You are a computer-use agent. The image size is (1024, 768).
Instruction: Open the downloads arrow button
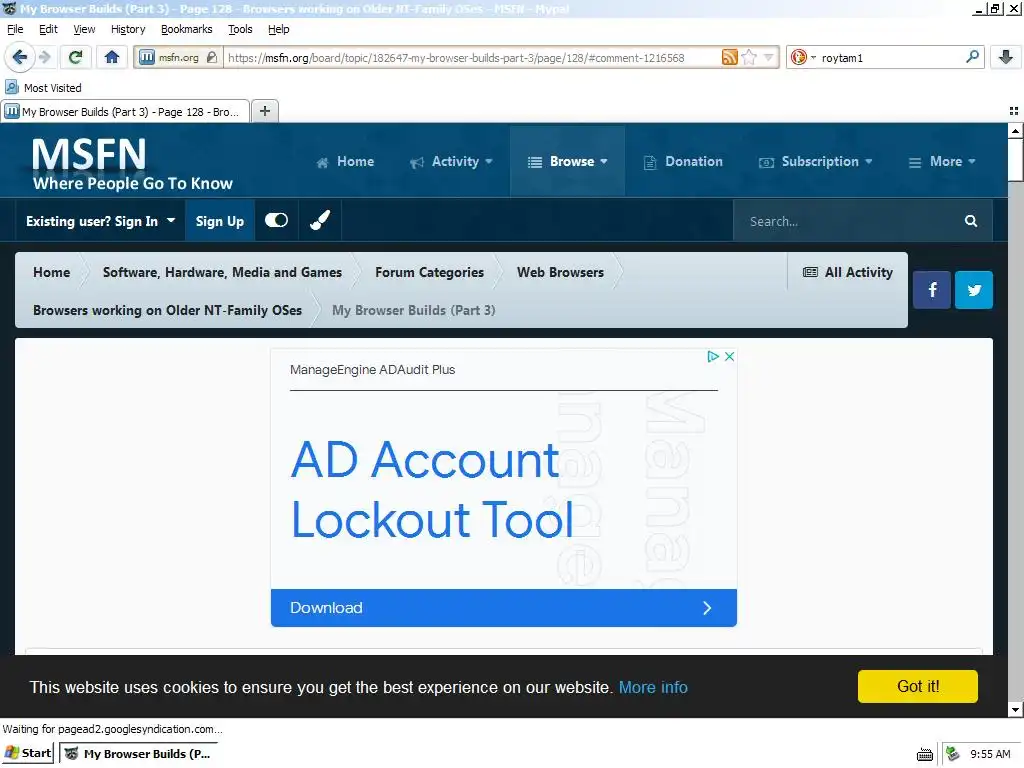point(1006,57)
